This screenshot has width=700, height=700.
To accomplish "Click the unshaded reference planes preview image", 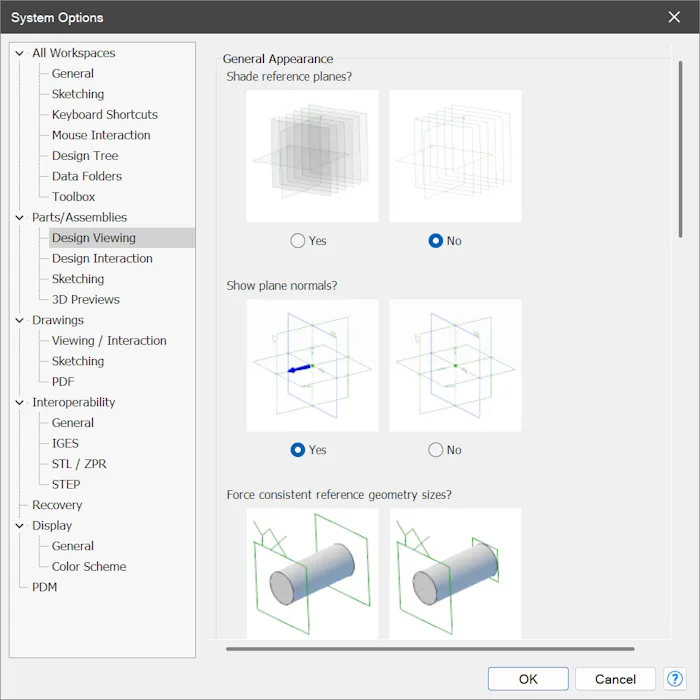I will coord(455,156).
